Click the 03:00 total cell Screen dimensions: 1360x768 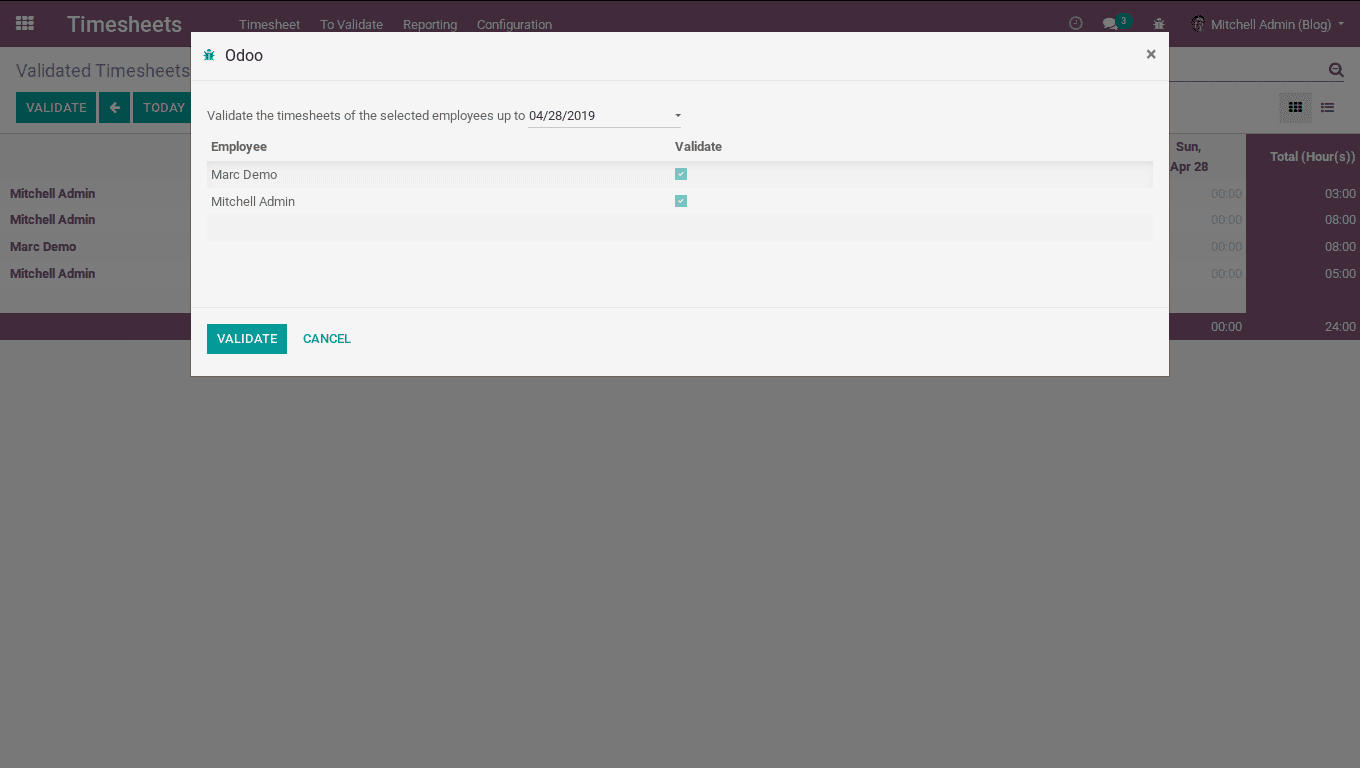click(x=1340, y=193)
